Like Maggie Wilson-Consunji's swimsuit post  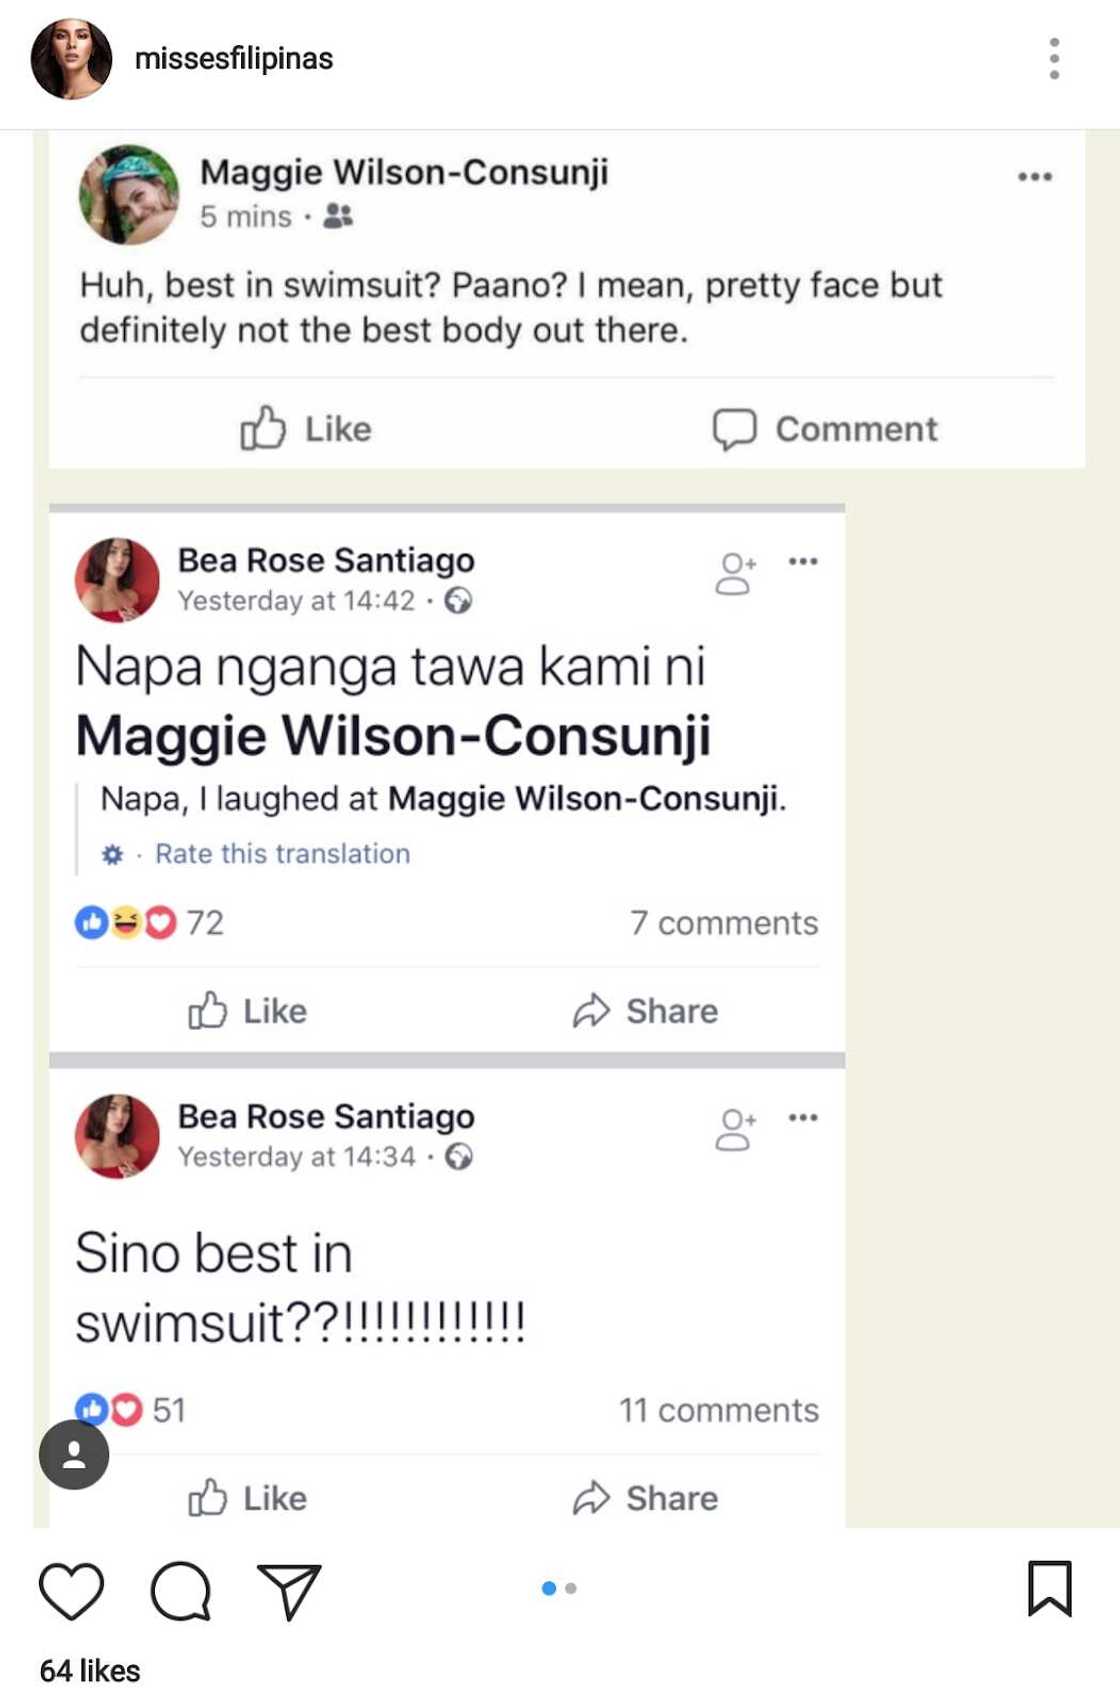point(306,429)
